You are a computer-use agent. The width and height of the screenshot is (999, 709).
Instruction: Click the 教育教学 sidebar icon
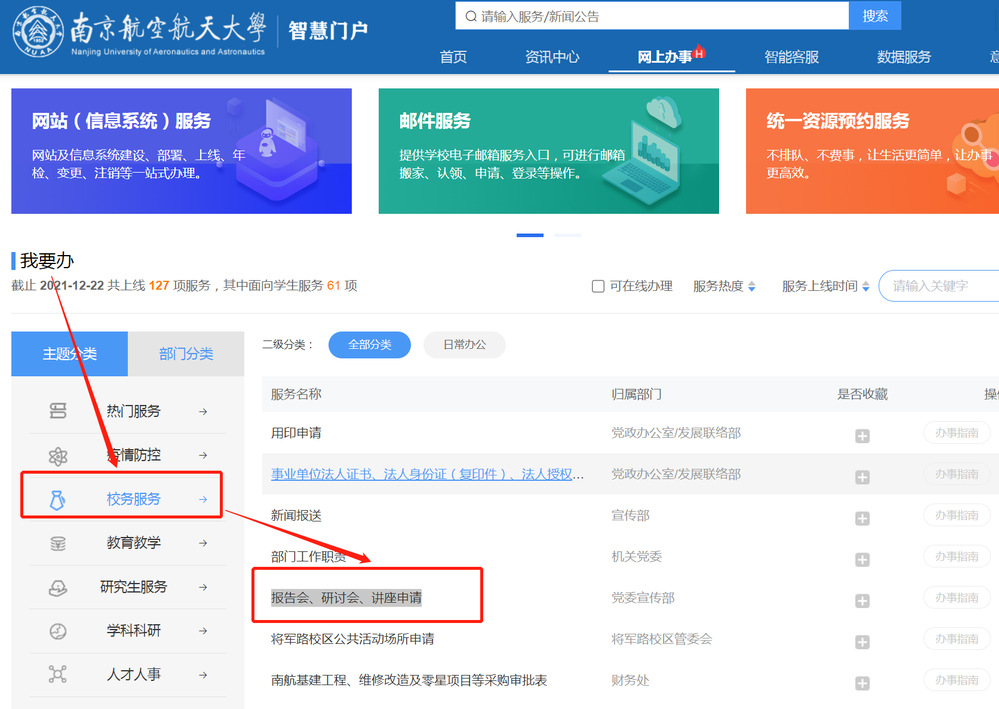click(58, 543)
